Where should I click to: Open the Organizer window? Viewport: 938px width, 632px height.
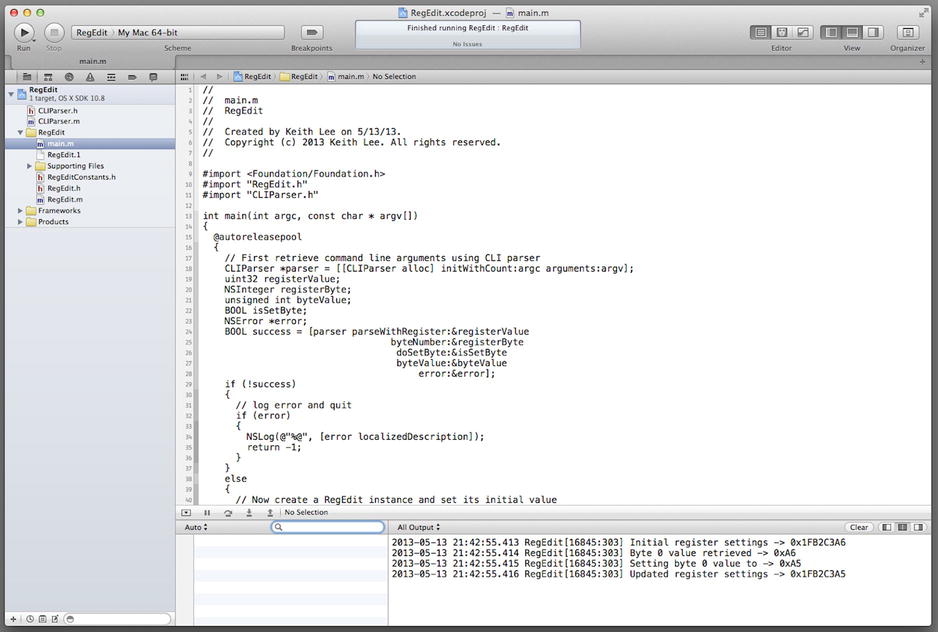click(907, 32)
